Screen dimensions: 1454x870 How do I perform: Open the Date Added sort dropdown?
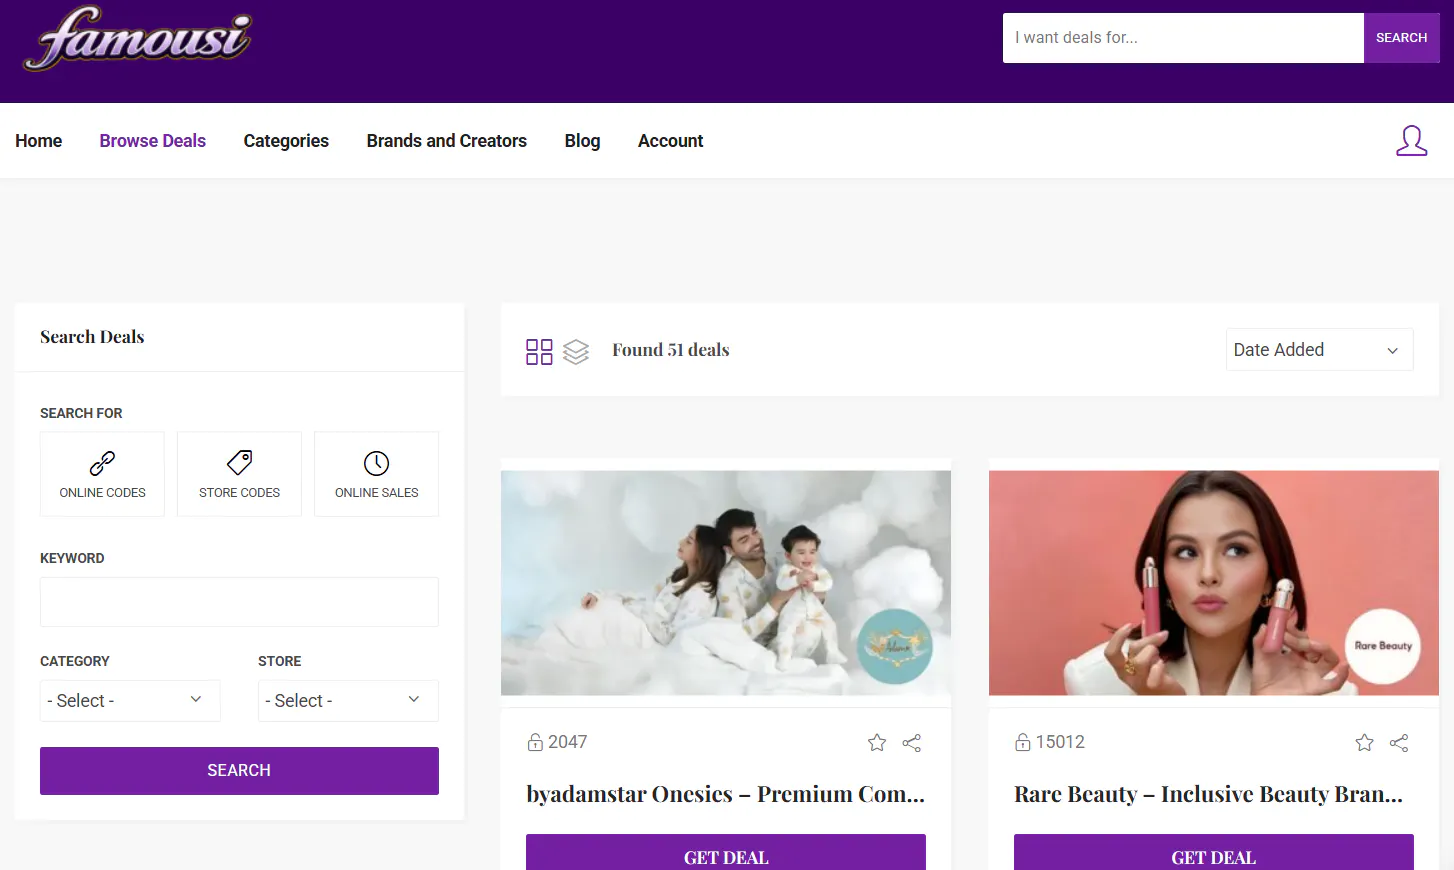[x=1319, y=350]
